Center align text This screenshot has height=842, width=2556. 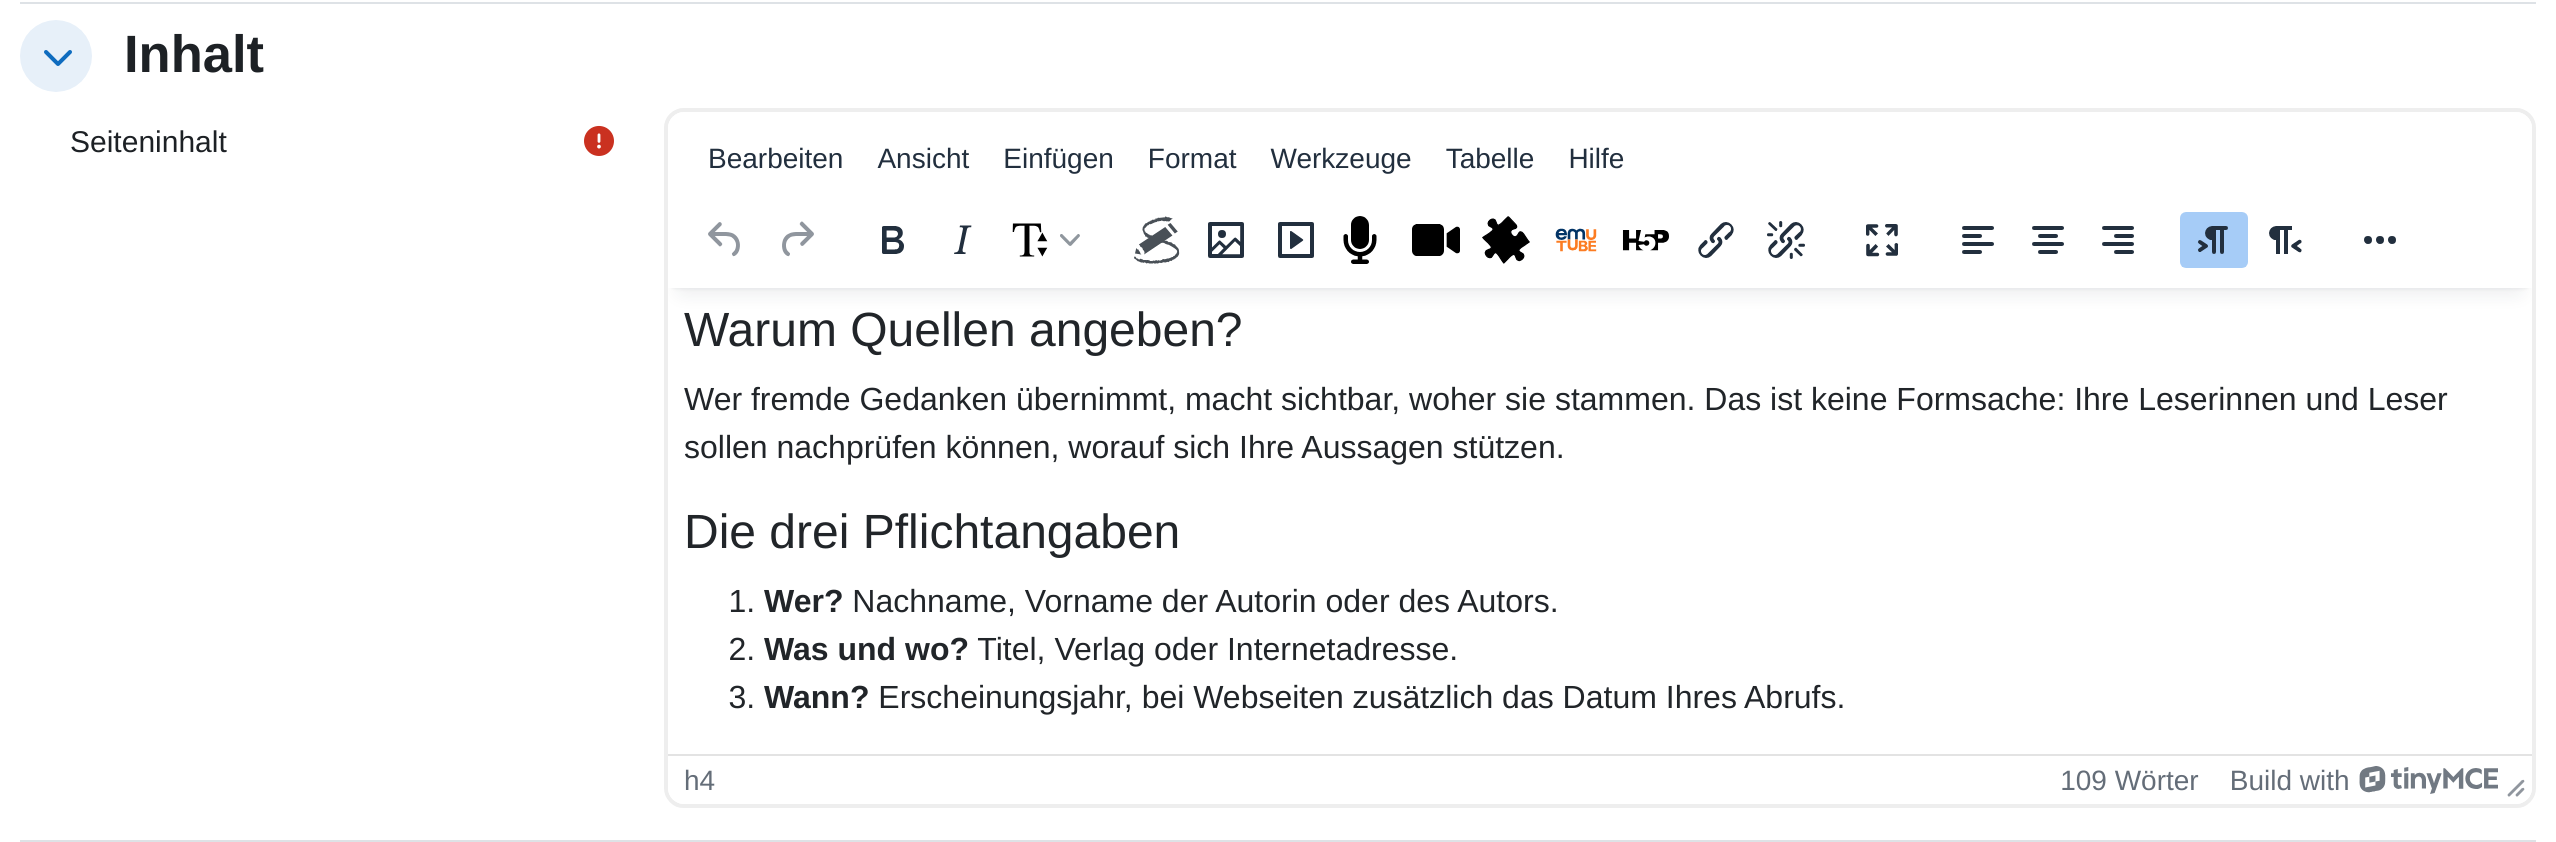click(2047, 240)
